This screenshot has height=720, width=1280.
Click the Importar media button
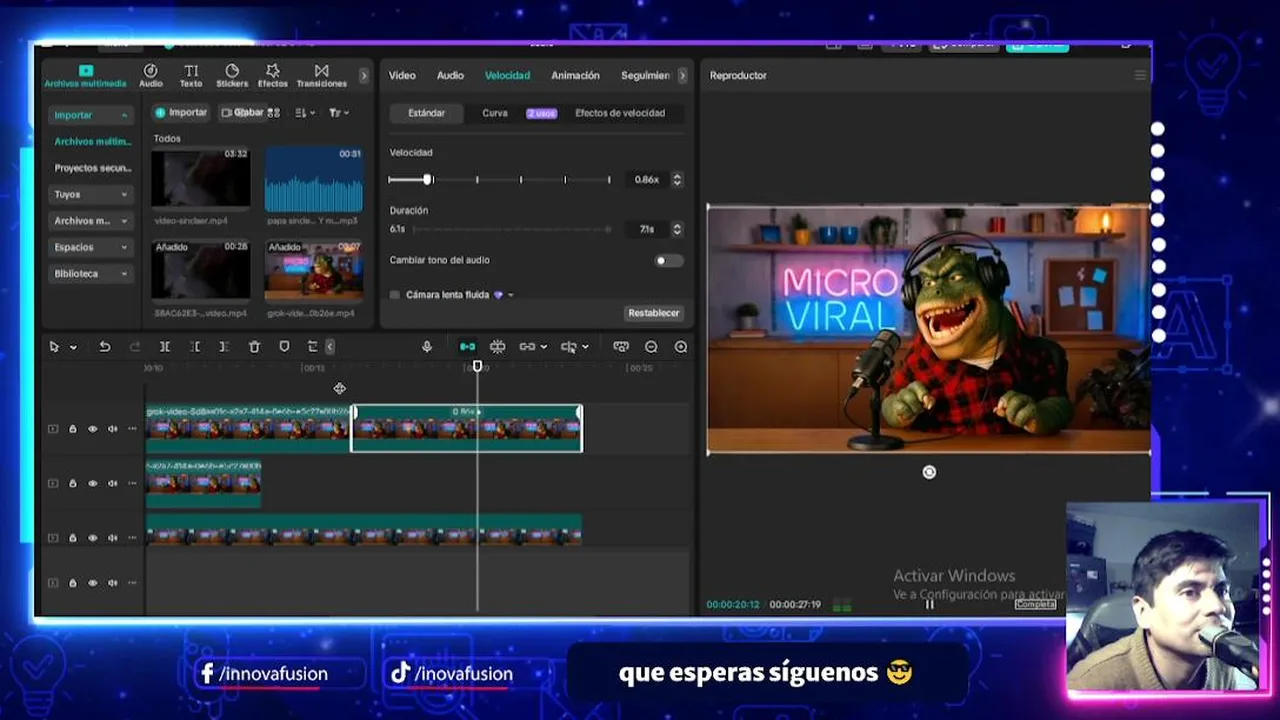pyautogui.click(x=181, y=113)
